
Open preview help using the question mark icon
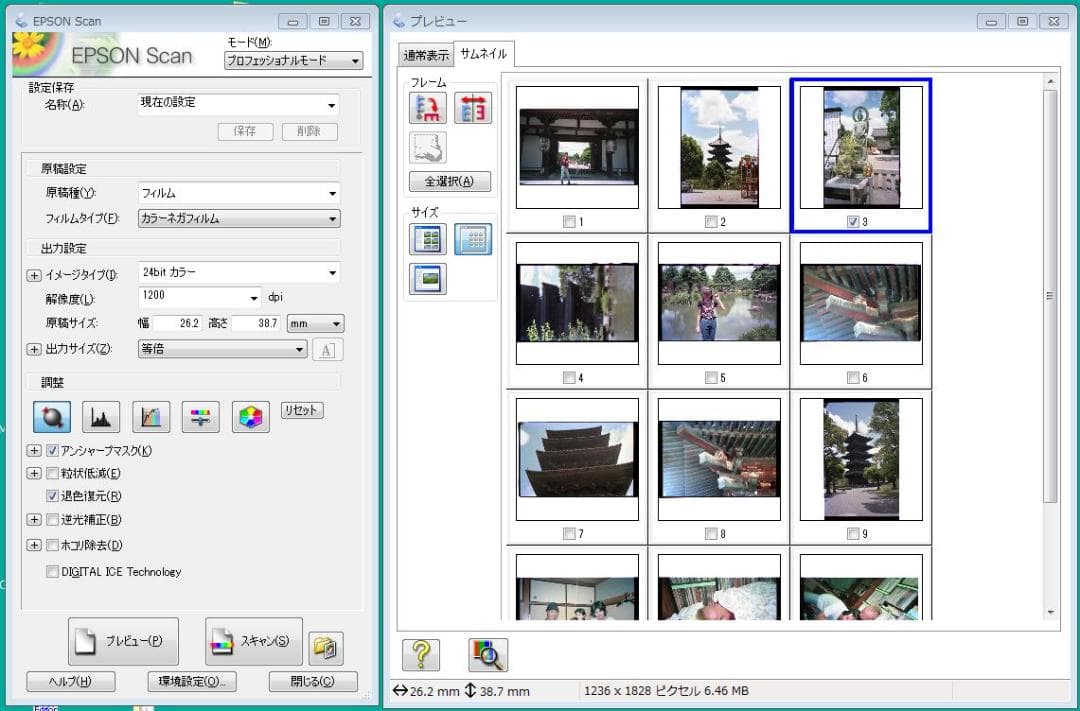(421, 655)
